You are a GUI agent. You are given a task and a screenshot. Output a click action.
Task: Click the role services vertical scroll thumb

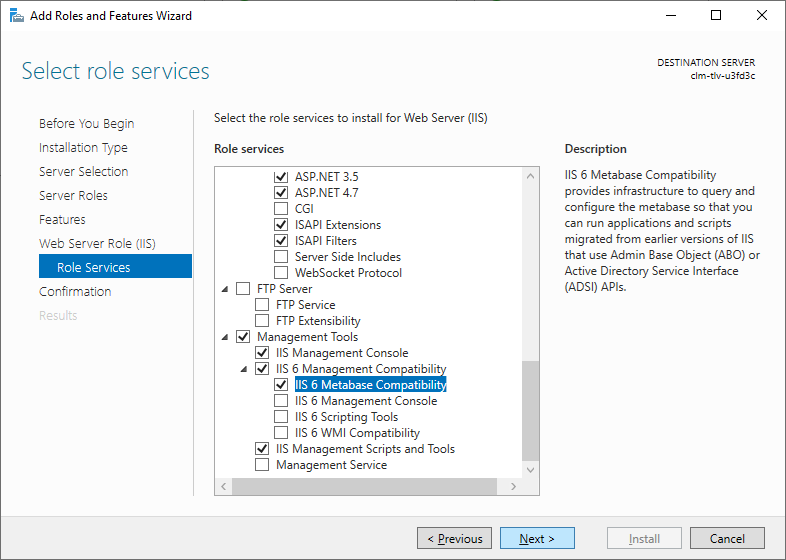click(530, 411)
